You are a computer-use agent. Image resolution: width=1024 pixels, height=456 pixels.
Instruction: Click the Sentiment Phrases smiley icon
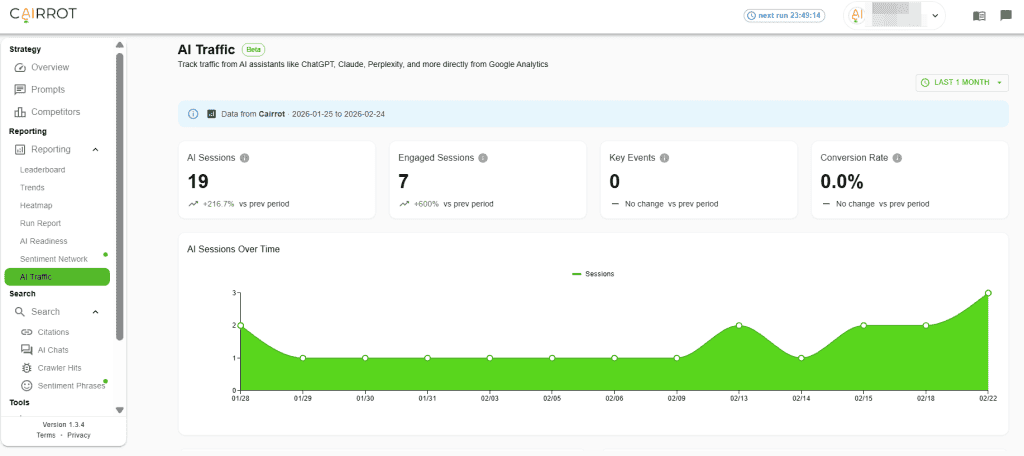tap(27, 385)
